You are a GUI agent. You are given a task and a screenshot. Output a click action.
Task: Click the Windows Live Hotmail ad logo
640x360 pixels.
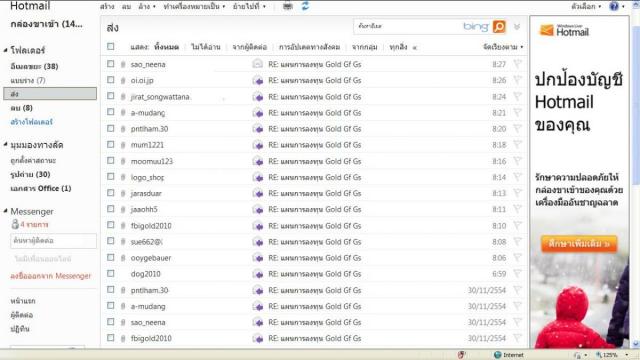pyautogui.click(x=564, y=31)
